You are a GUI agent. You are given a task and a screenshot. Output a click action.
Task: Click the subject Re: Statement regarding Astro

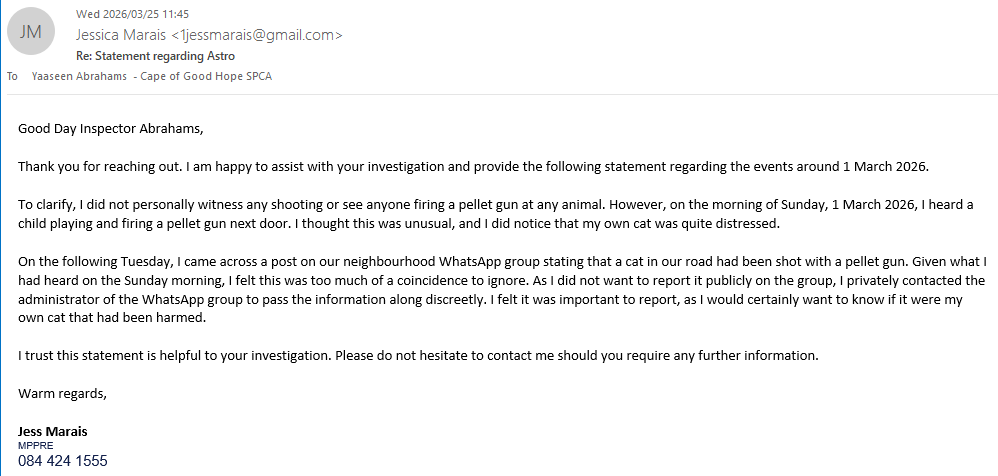(155, 56)
